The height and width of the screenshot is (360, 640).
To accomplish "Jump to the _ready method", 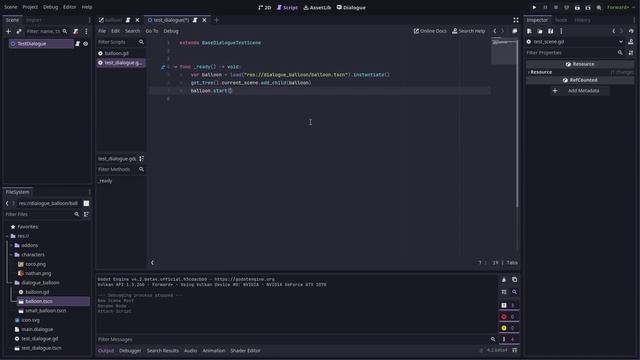I will tap(105, 181).
